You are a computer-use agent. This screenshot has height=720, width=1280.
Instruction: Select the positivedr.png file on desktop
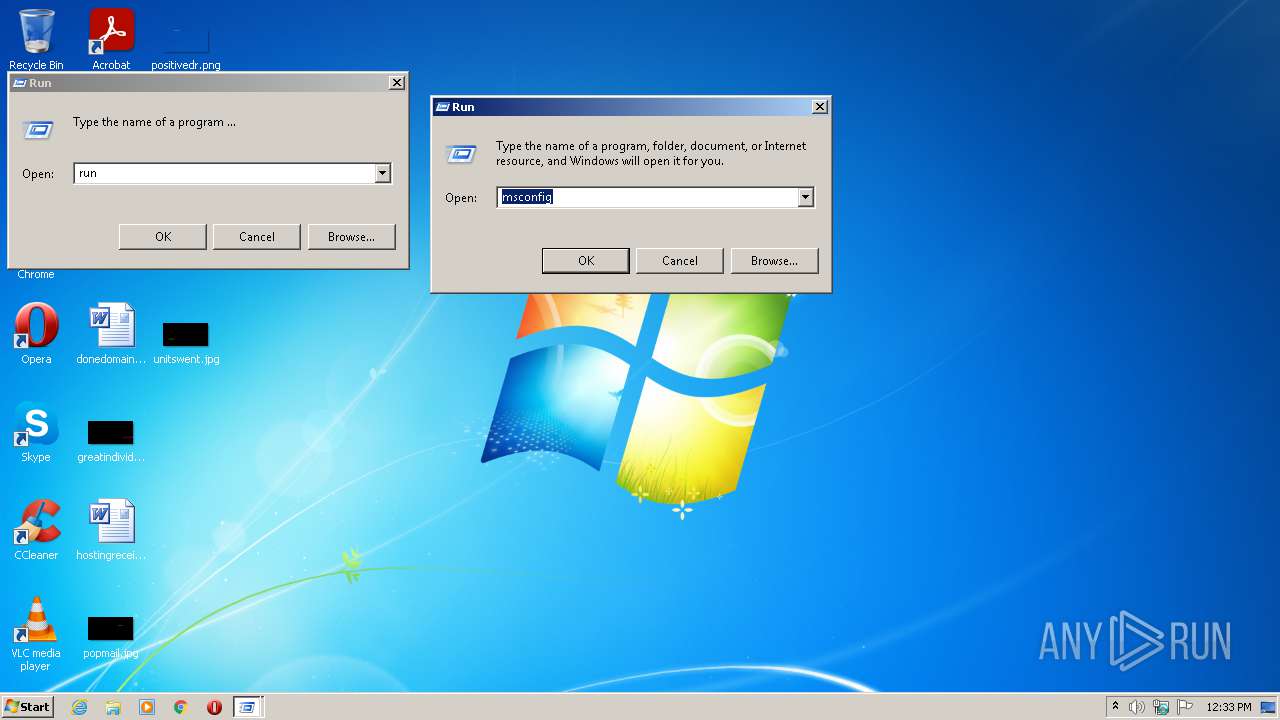pos(186,45)
